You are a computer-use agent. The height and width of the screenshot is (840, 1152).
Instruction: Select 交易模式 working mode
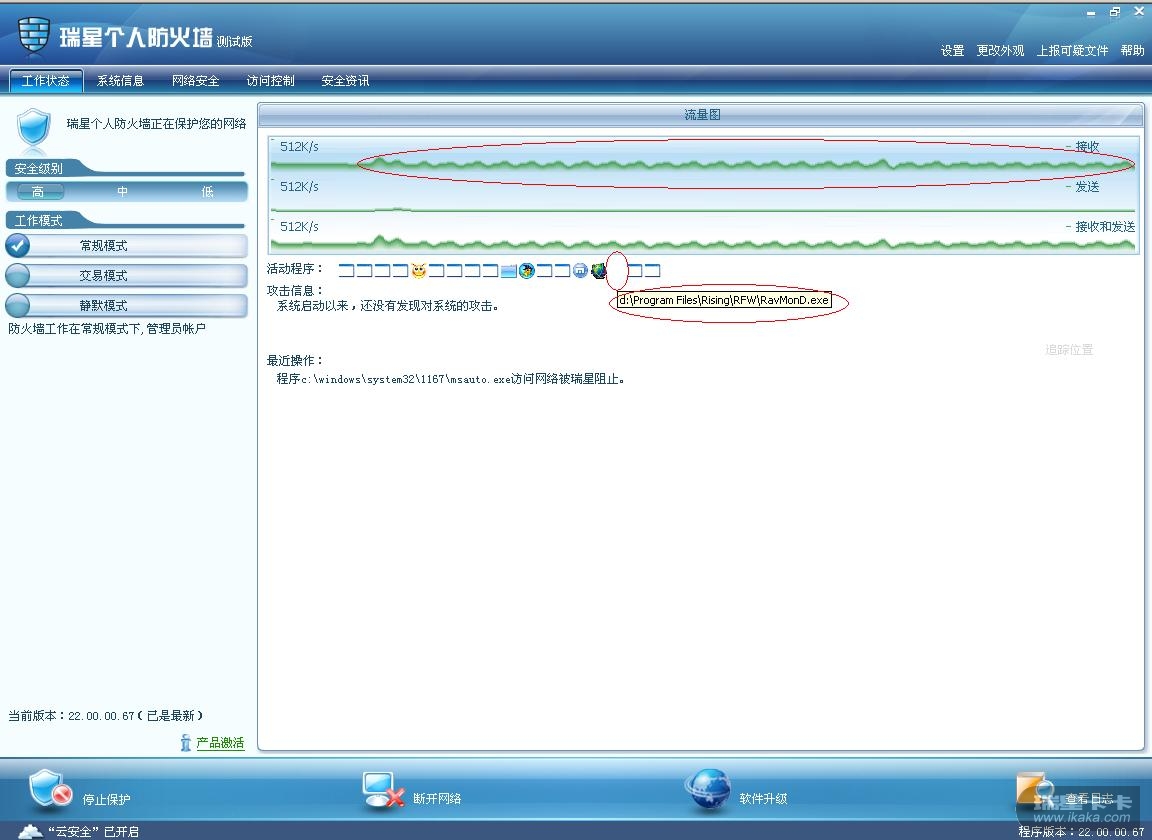point(126,276)
